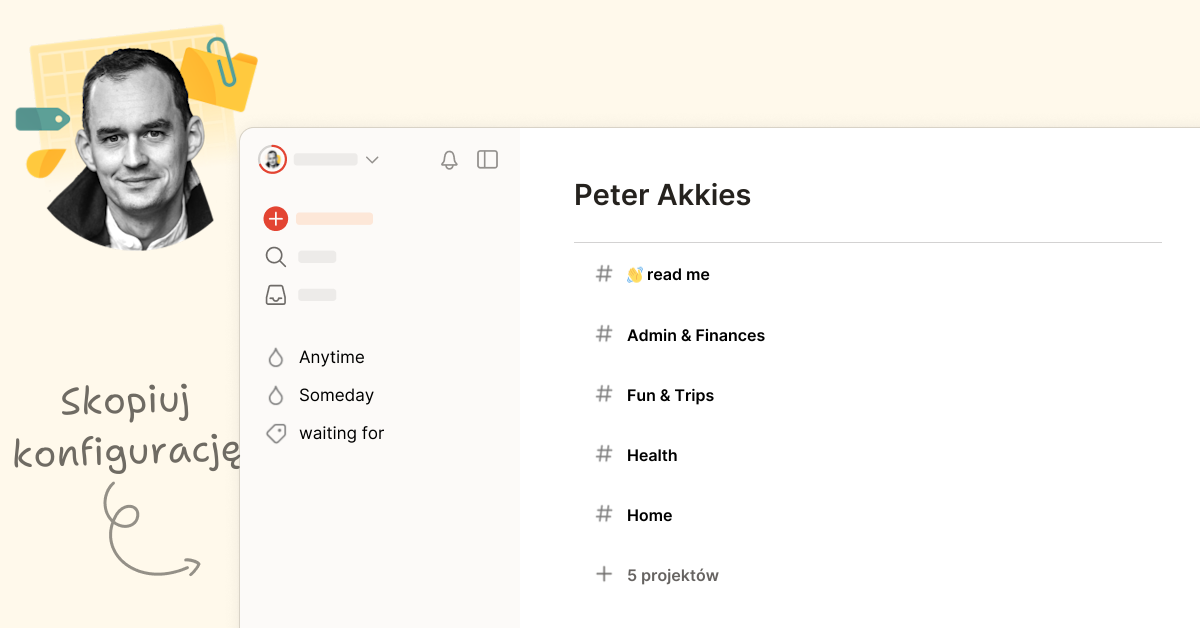Click the tag icon beside waiting for
1200x628 pixels.
(276, 433)
